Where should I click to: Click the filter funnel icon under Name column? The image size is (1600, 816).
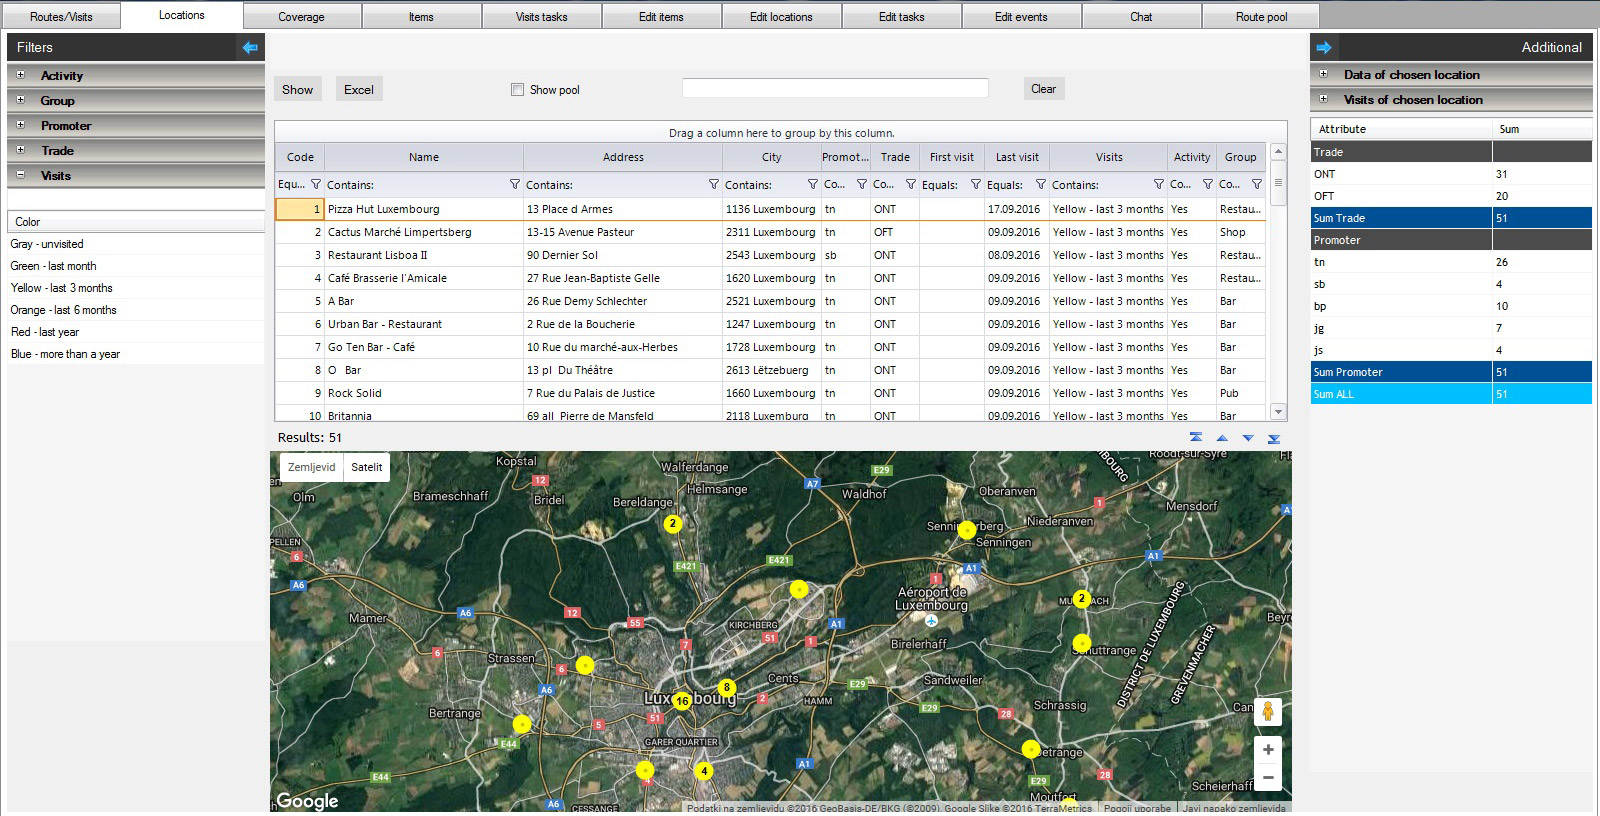pos(514,185)
